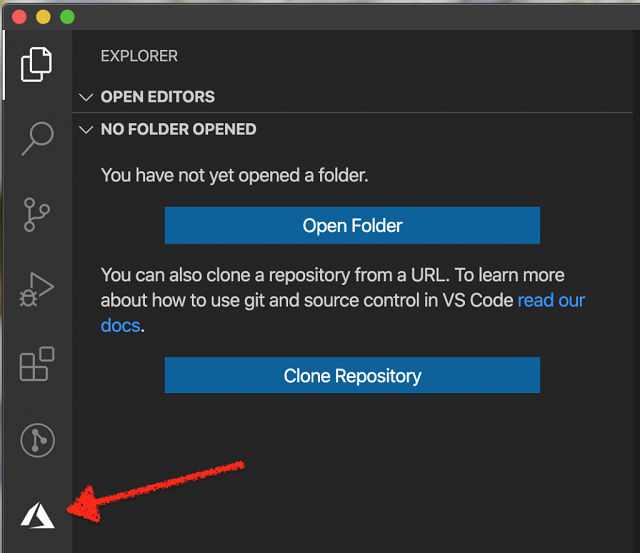Image resolution: width=640 pixels, height=553 pixels.
Task: Open the Run and Debug icon
Action: 37,289
